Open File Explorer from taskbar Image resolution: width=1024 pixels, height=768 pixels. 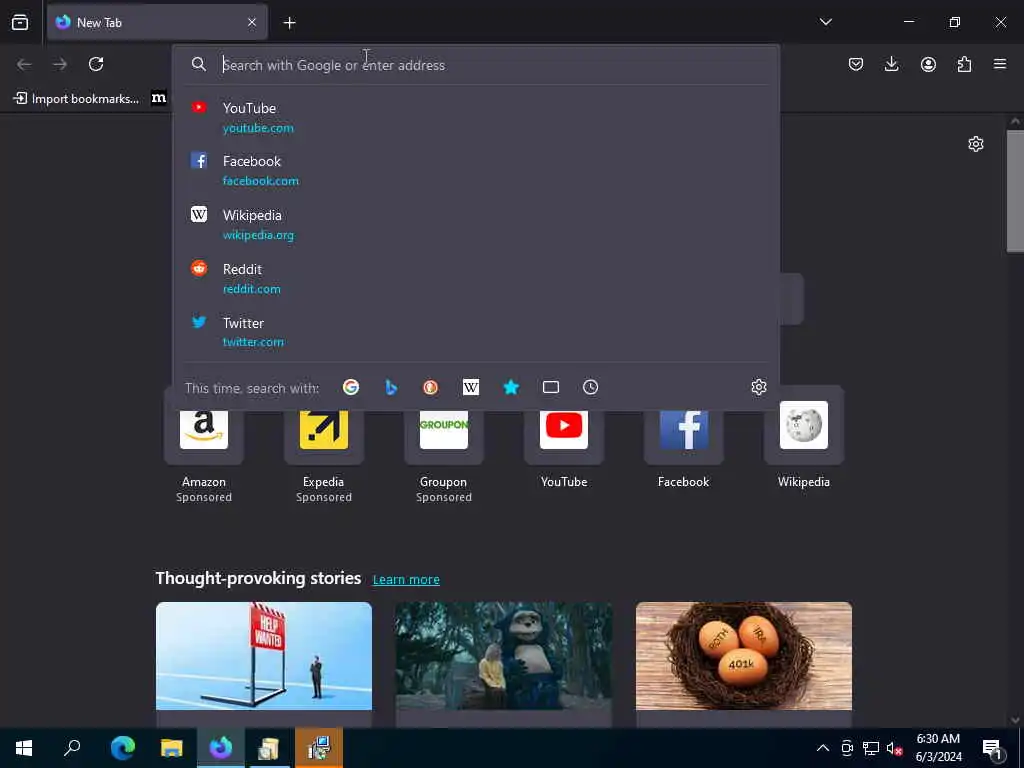pyautogui.click(x=171, y=748)
